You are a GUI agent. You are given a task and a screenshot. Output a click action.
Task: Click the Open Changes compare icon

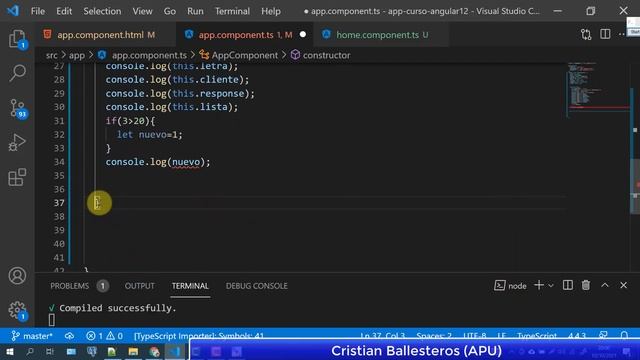pos(586,35)
